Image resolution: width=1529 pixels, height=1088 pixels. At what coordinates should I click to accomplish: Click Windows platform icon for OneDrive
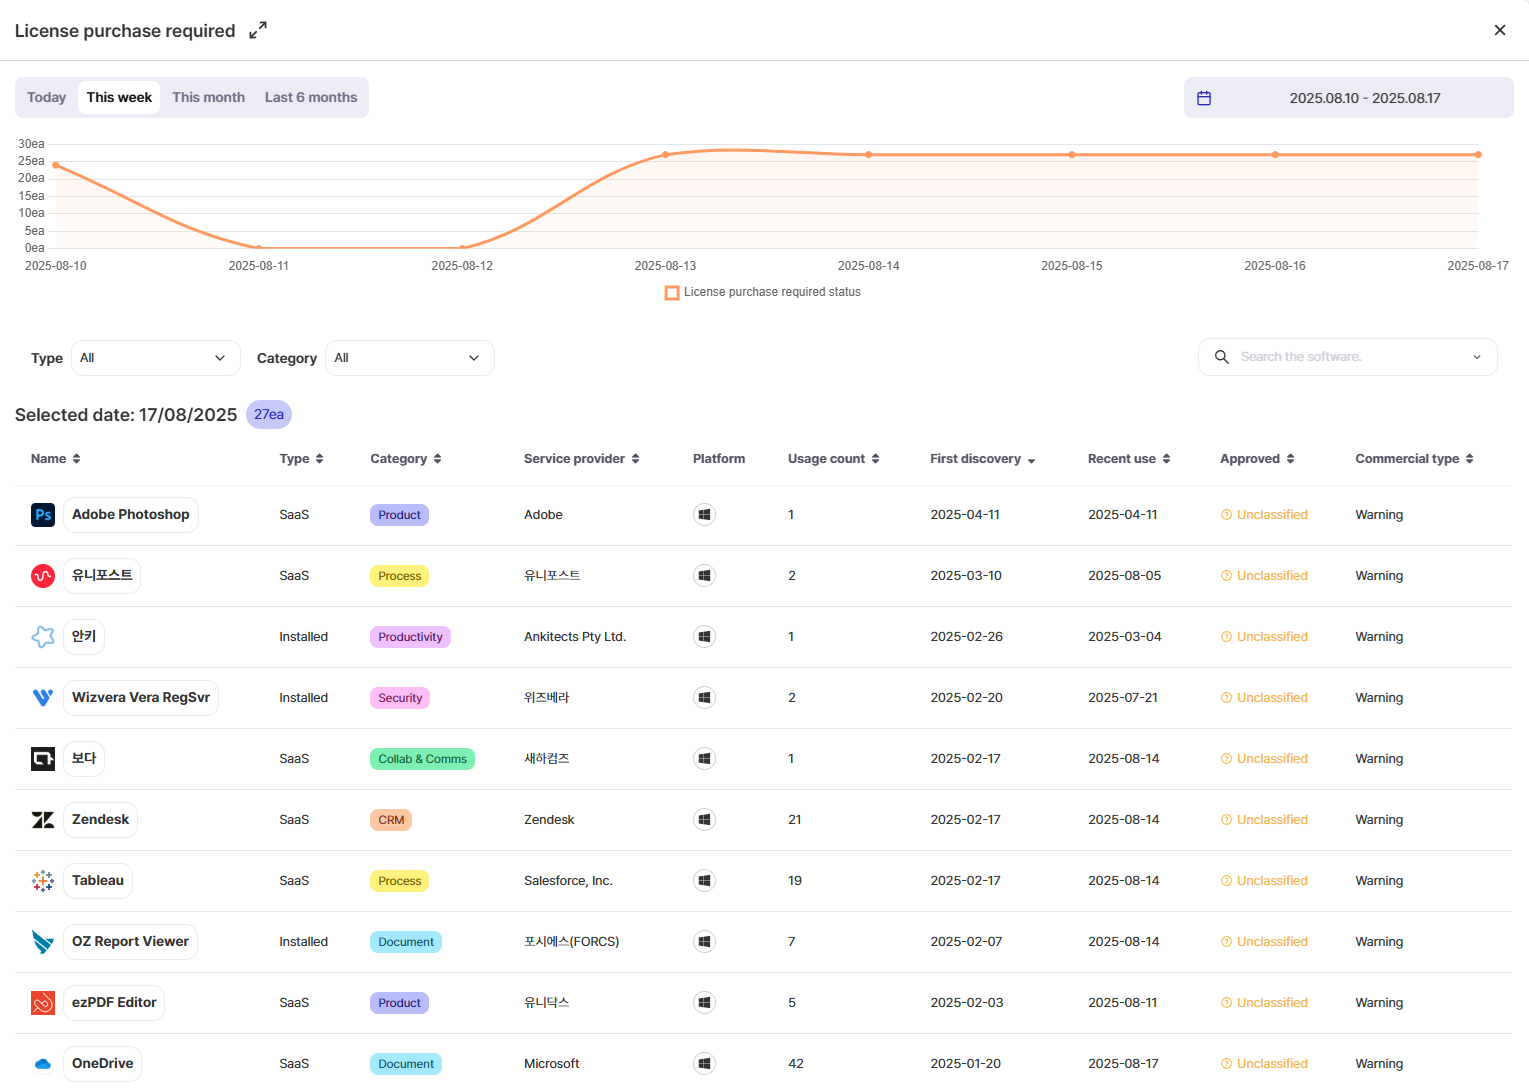coord(705,1064)
